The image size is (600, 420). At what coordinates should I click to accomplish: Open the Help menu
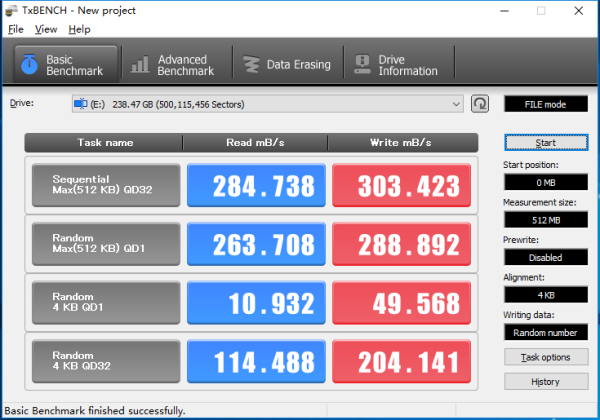pyautogui.click(x=79, y=29)
